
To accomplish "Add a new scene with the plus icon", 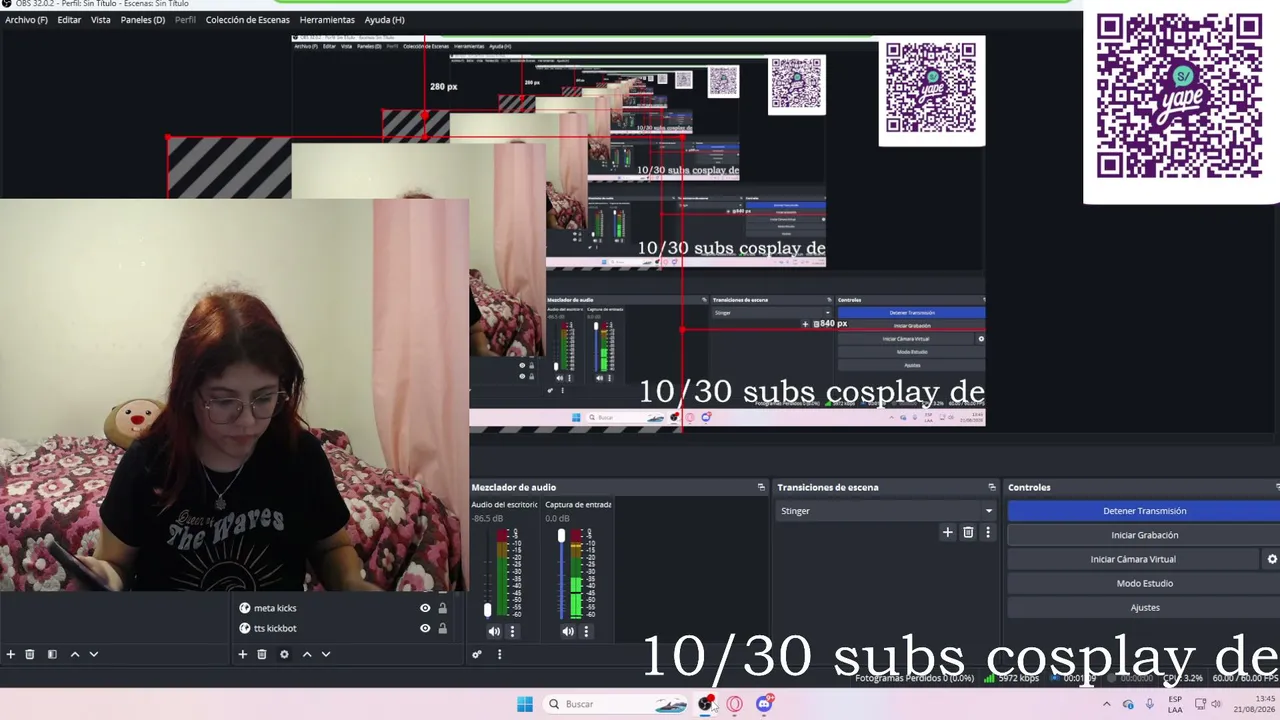I will pyautogui.click(x=11, y=654).
